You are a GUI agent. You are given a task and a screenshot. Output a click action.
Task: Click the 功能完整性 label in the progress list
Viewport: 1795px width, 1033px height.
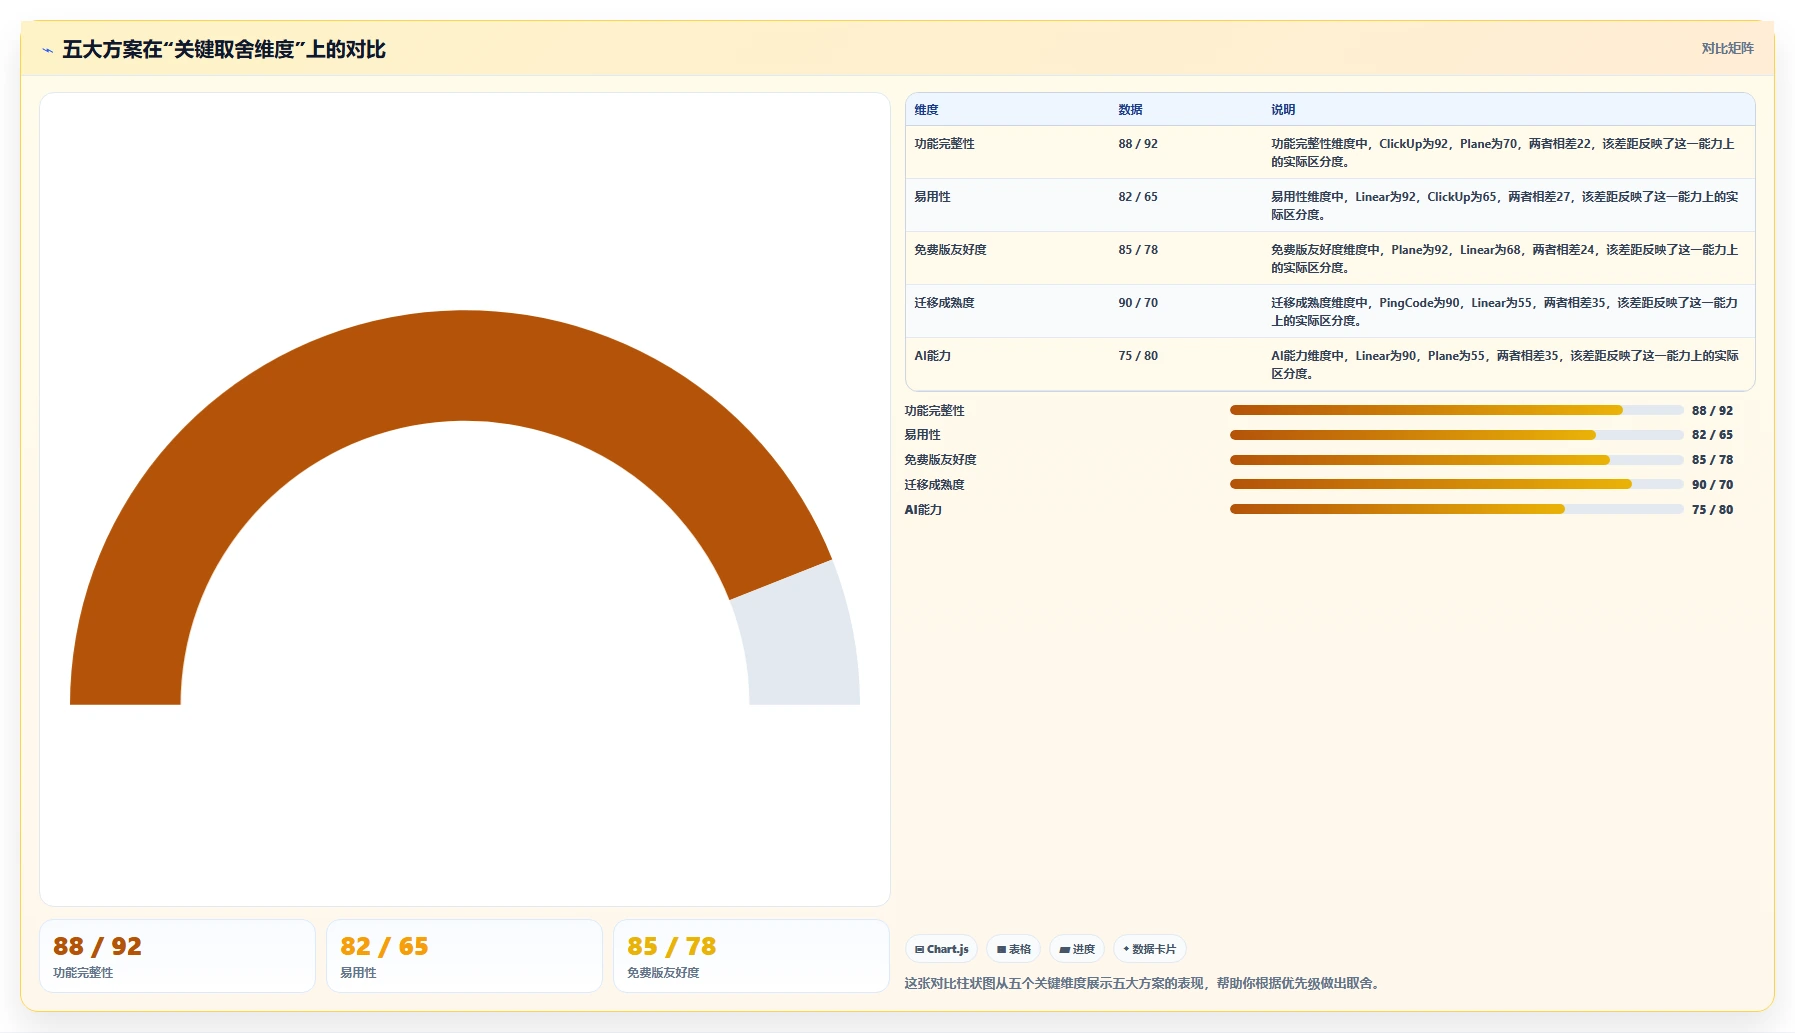pyautogui.click(x=934, y=411)
